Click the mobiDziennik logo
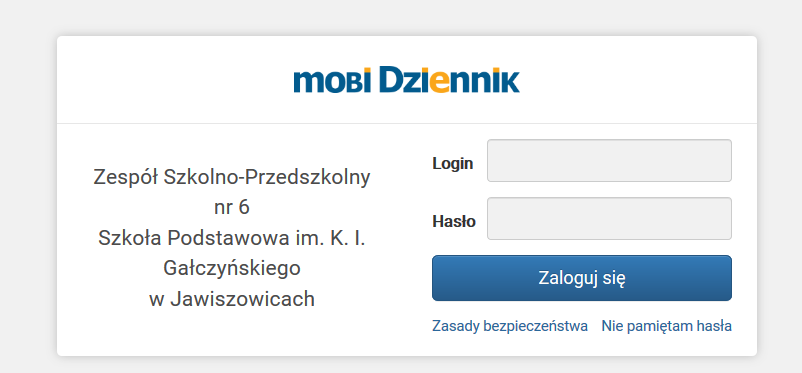This screenshot has height=373, width=802. click(x=407, y=79)
